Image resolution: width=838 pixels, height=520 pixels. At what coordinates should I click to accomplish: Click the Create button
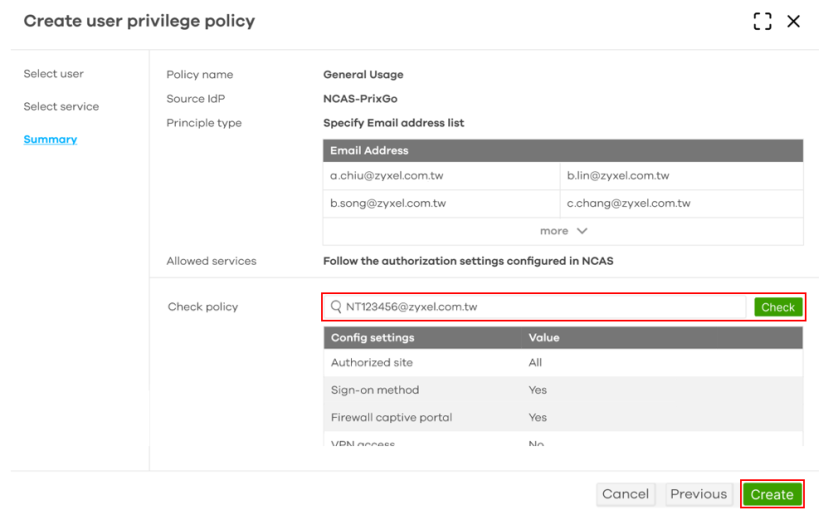(772, 494)
